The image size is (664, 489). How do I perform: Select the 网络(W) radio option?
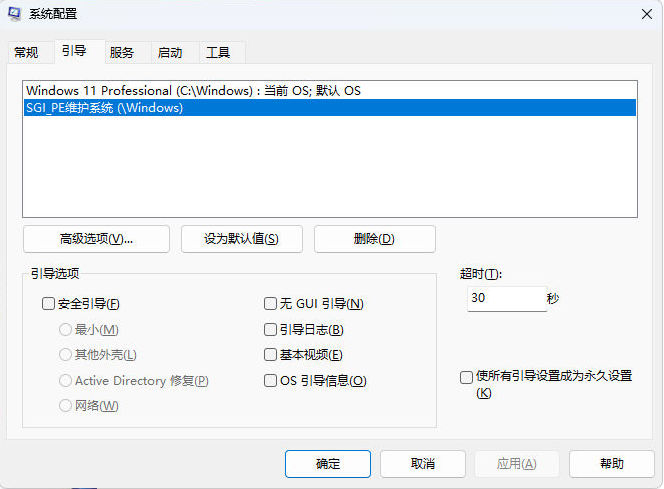pos(65,406)
